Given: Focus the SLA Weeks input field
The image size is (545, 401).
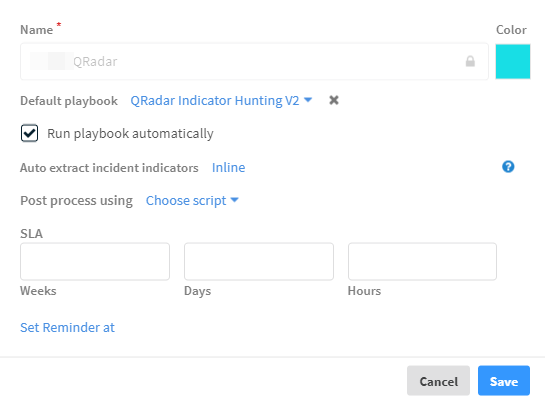Looking at the screenshot, I should pos(95,261).
